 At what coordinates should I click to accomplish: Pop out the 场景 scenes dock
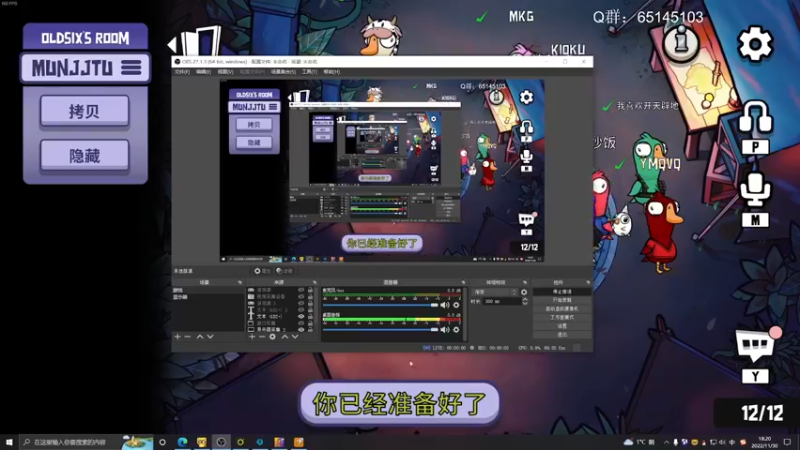pyautogui.click(x=240, y=282)
